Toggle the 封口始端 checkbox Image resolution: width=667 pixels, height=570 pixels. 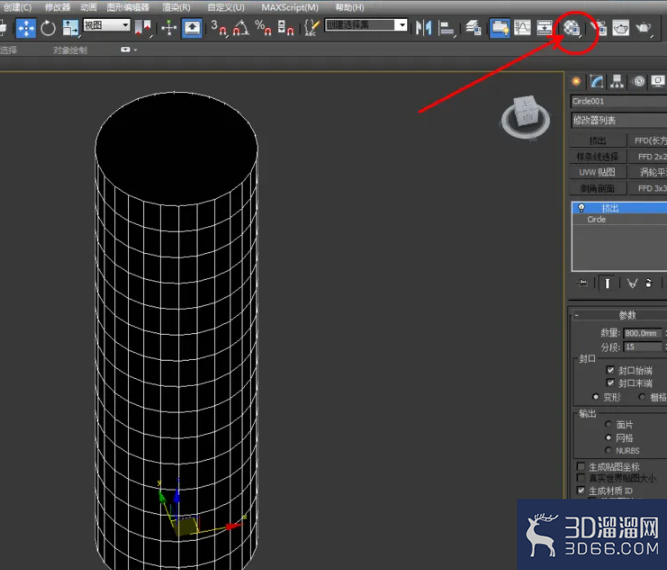click(x=610, y=370)
